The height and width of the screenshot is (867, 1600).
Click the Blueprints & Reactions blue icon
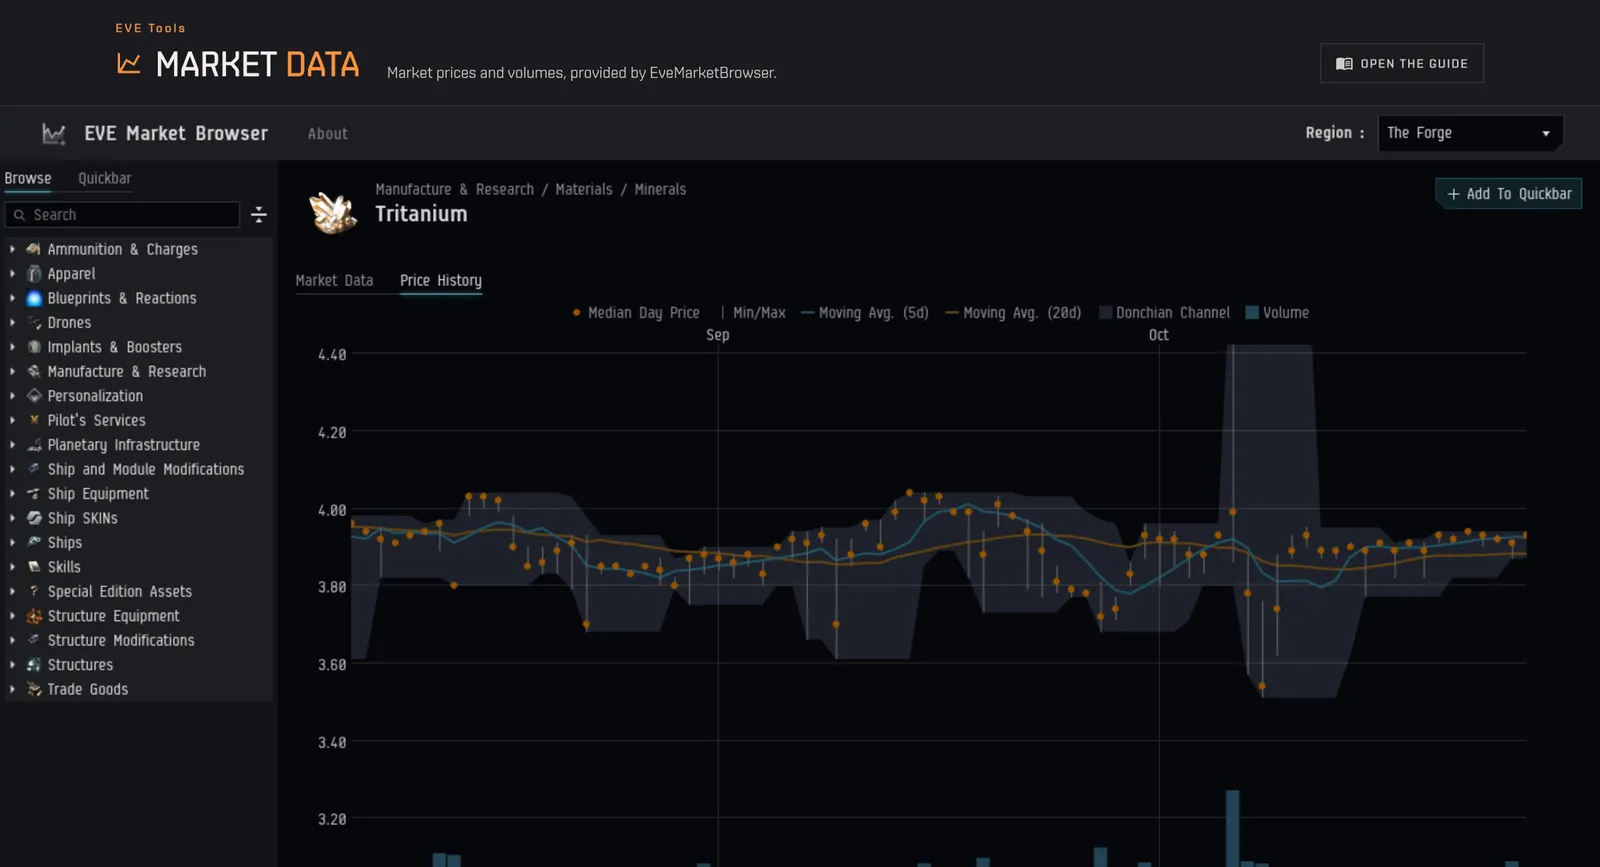click(x=34, y=298)
